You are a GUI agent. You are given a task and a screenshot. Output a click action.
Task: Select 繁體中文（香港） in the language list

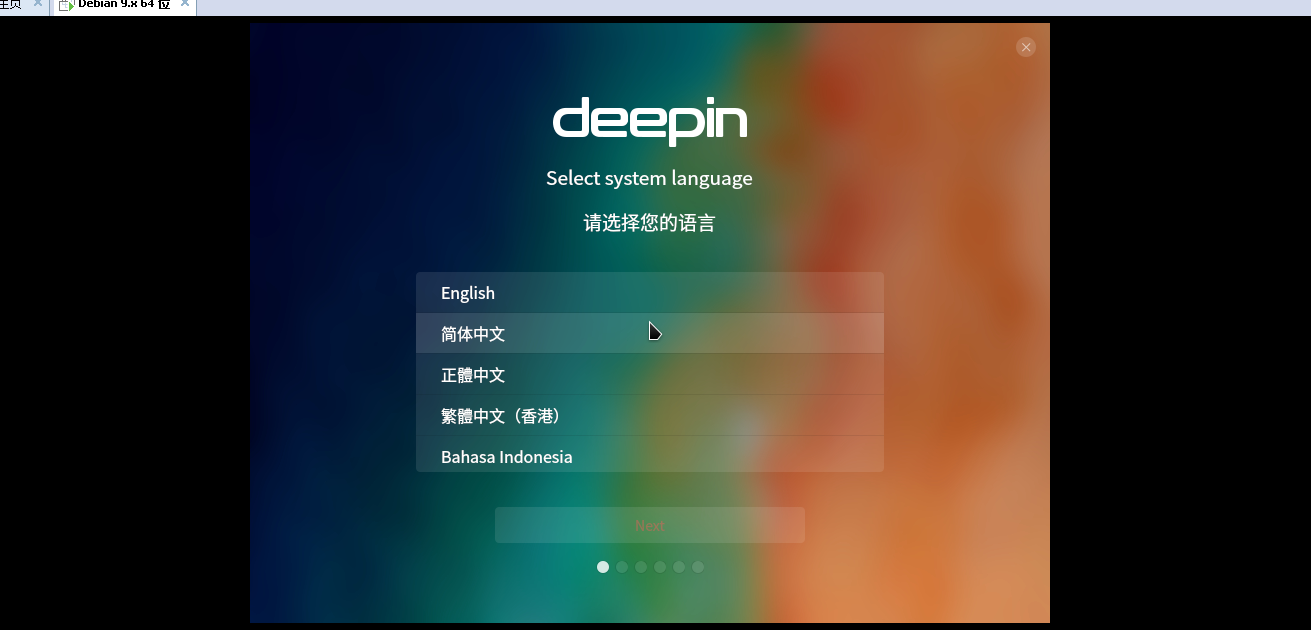pyautogui.click(x=649, y=416)
